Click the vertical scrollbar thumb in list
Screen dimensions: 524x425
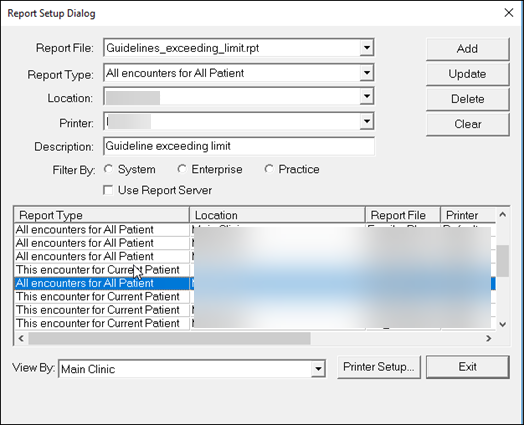502,261
